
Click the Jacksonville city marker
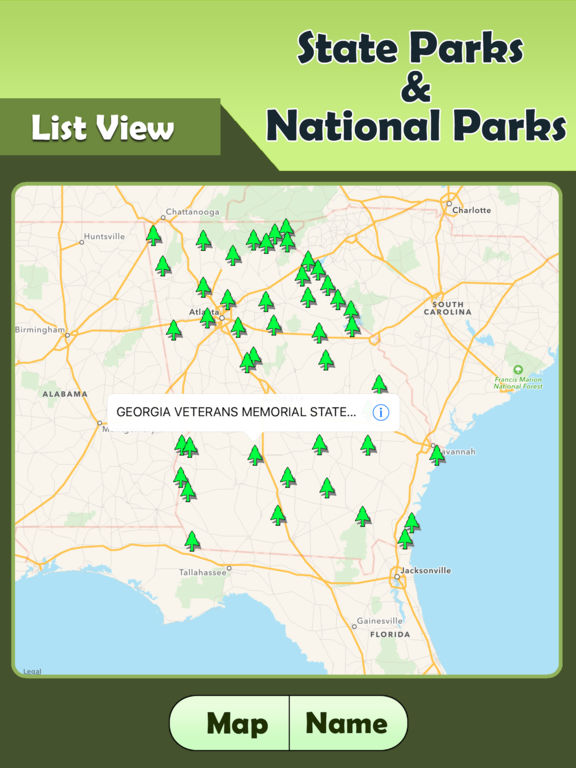pos(397,576)
